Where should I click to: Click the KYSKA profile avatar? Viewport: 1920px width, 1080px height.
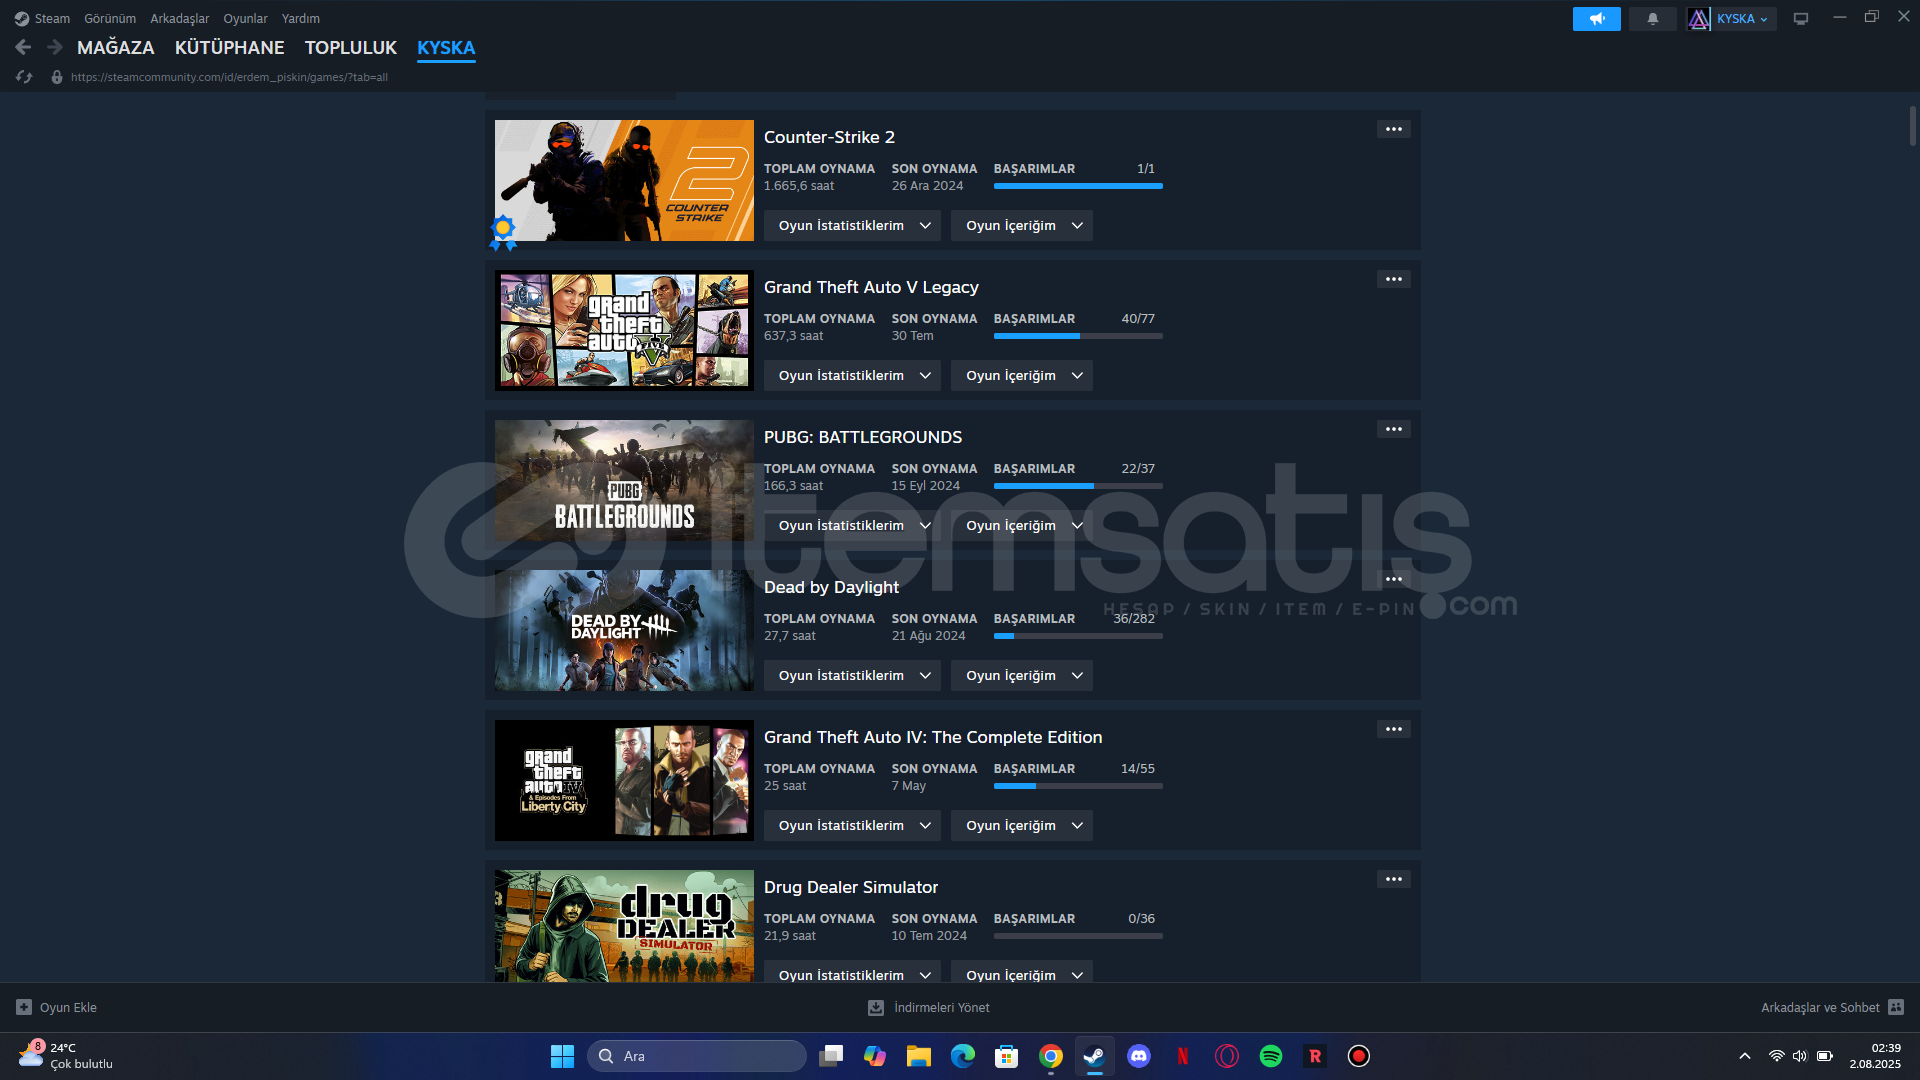[x=1699, y=19]
